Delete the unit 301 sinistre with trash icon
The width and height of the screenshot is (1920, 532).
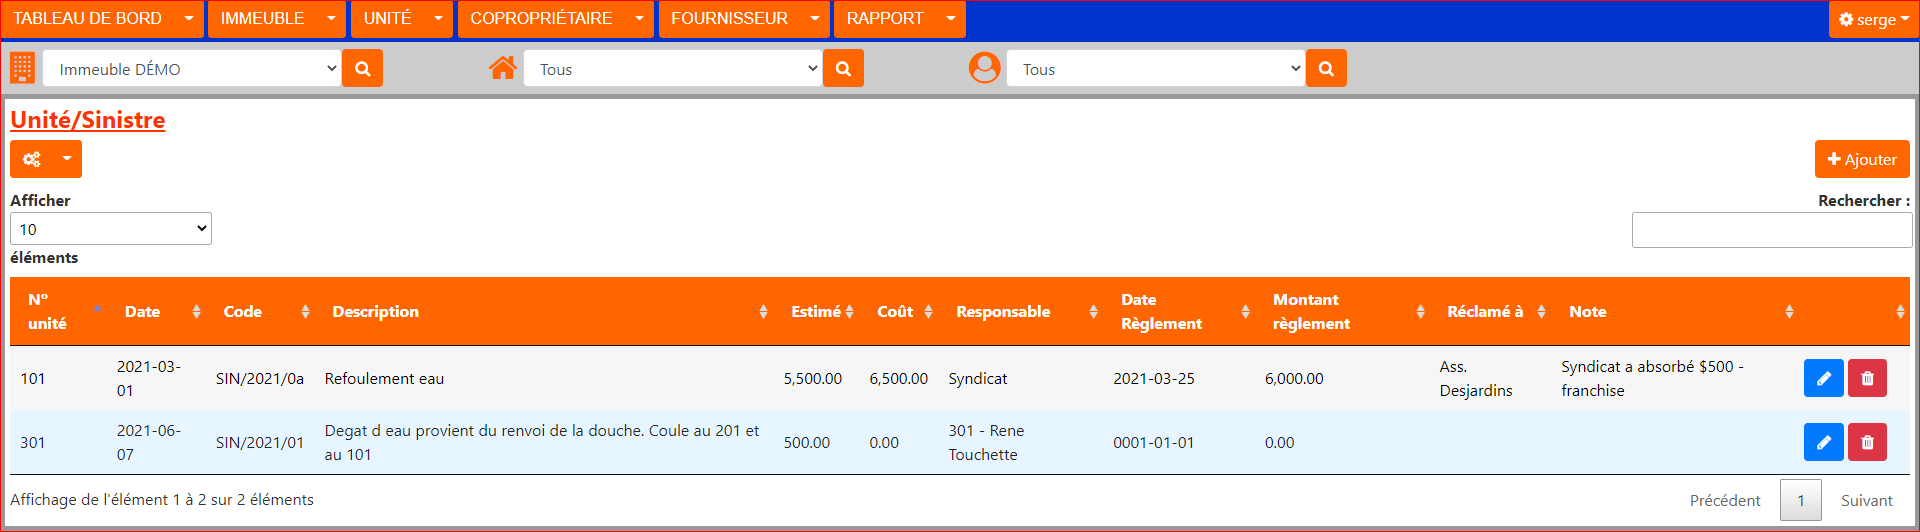[1867, 442]
